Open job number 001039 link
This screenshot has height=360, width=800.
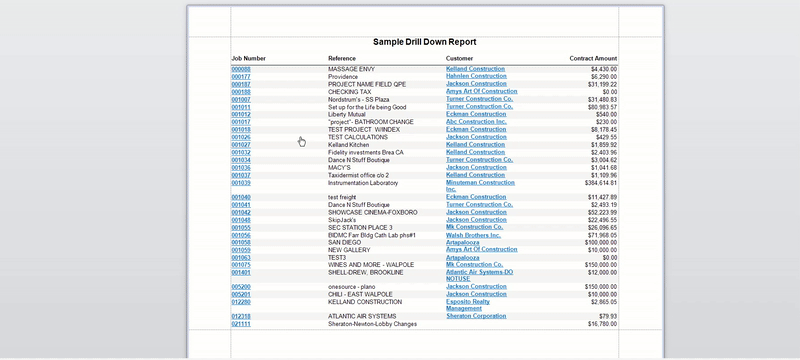[x=241, y=183]
